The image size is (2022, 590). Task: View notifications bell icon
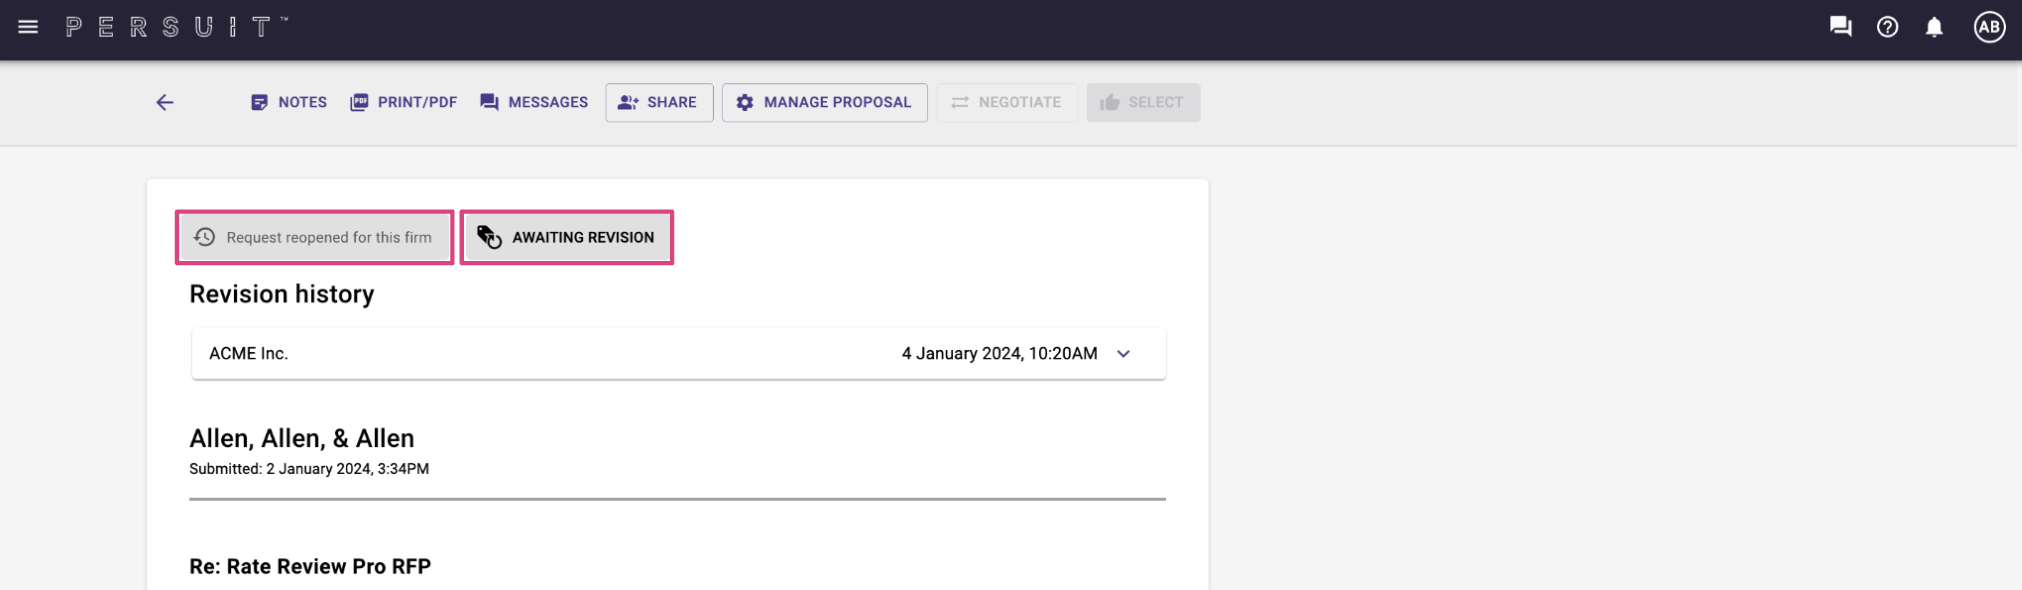1934,27
